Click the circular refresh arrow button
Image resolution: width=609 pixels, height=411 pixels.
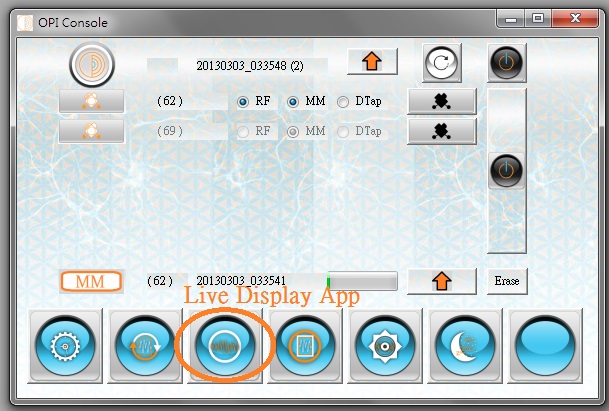click(442, 63)
